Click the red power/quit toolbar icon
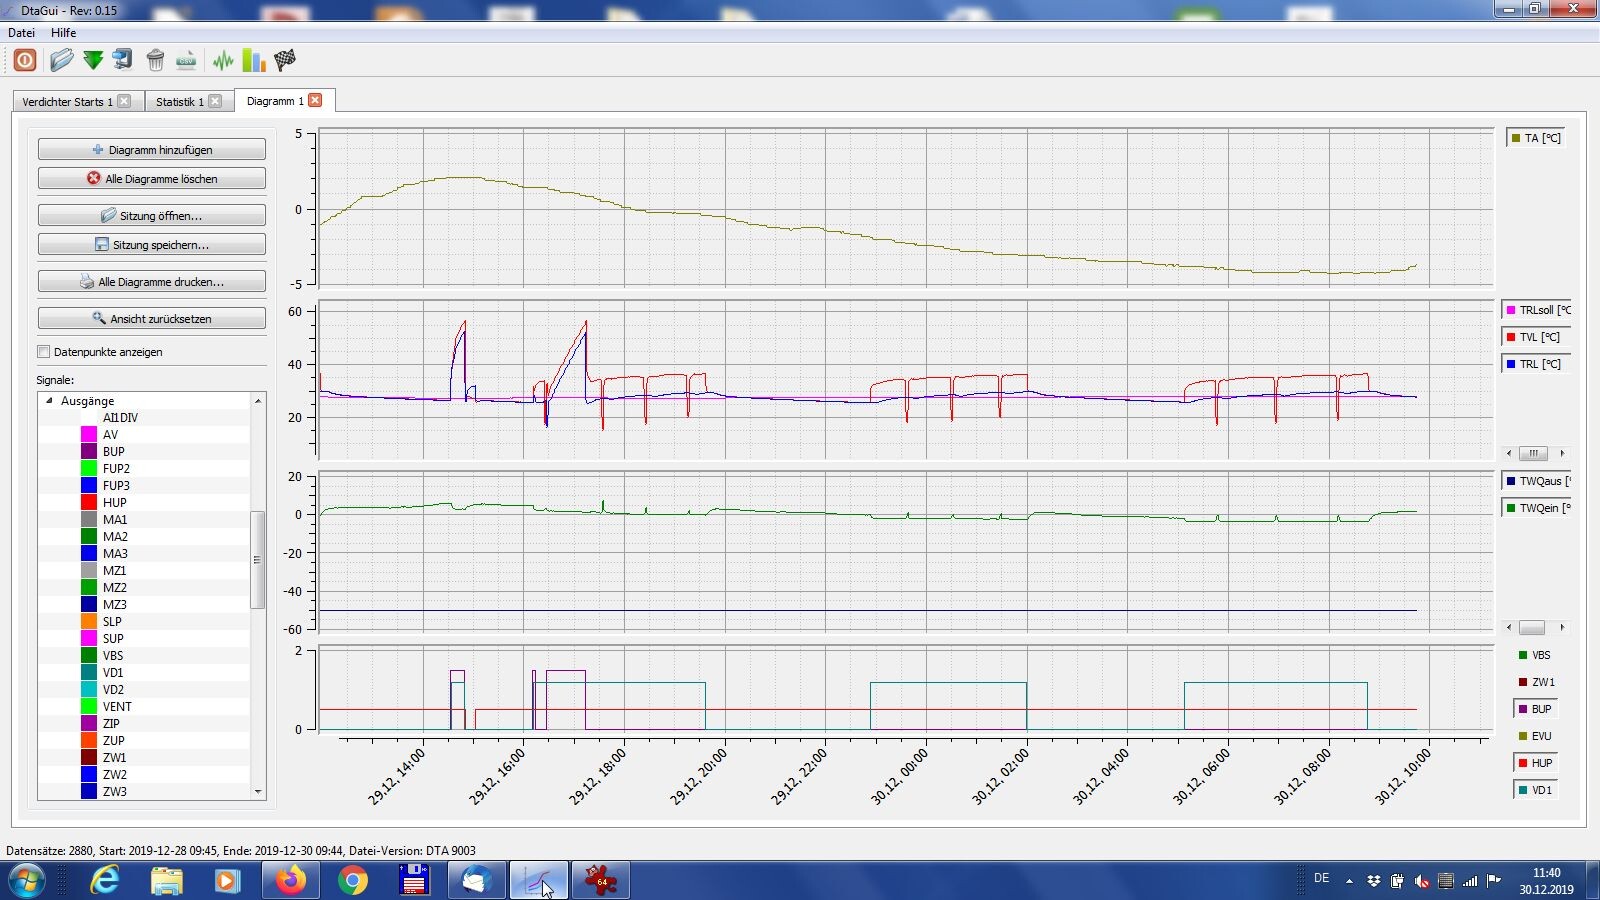The height and width of the screenshot is (900, 1600). coord(25,60)
